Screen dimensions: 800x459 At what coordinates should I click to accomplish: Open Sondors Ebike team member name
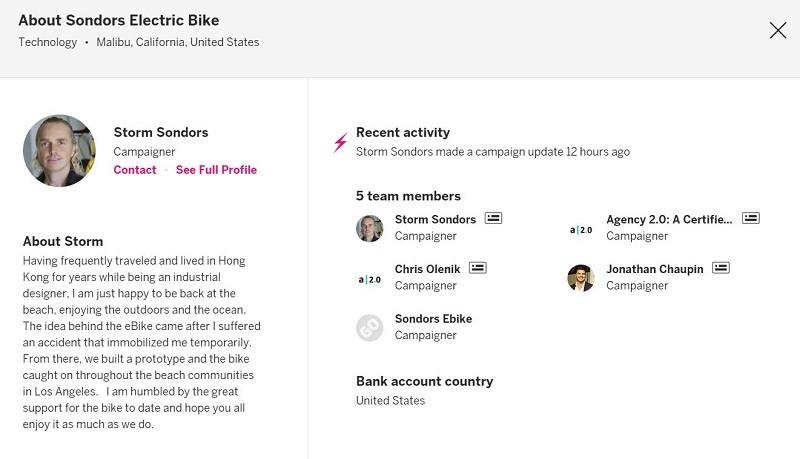tap(433, 319)
